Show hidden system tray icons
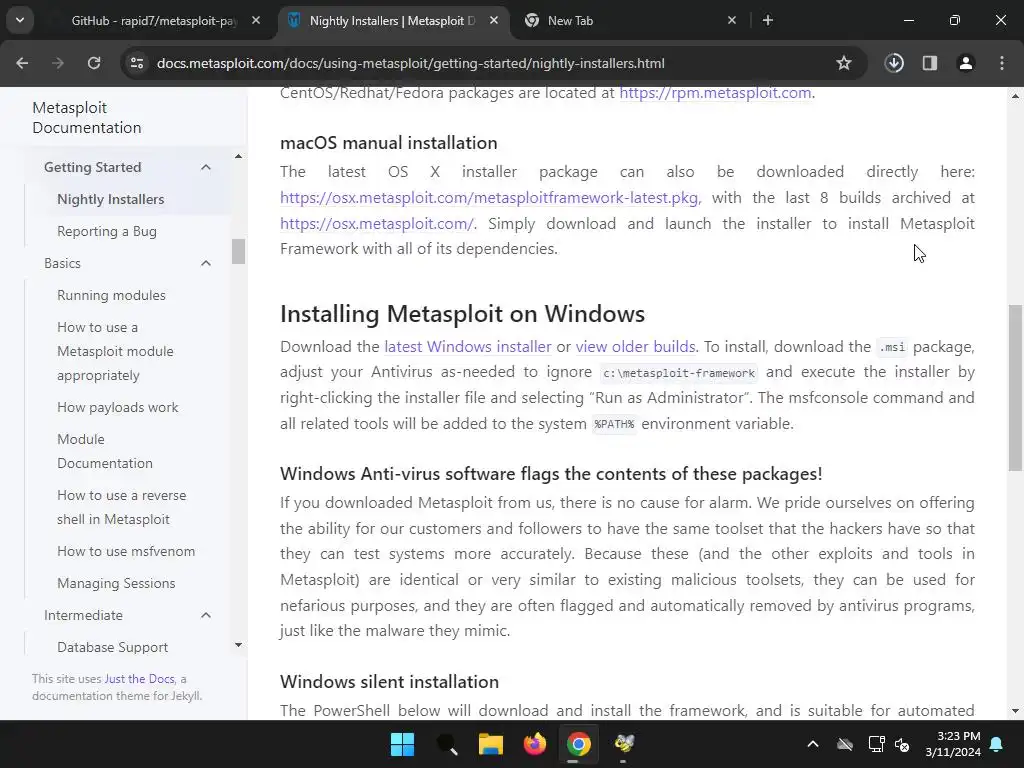Screen dimensions: 1024x768 tap(813, 744)
